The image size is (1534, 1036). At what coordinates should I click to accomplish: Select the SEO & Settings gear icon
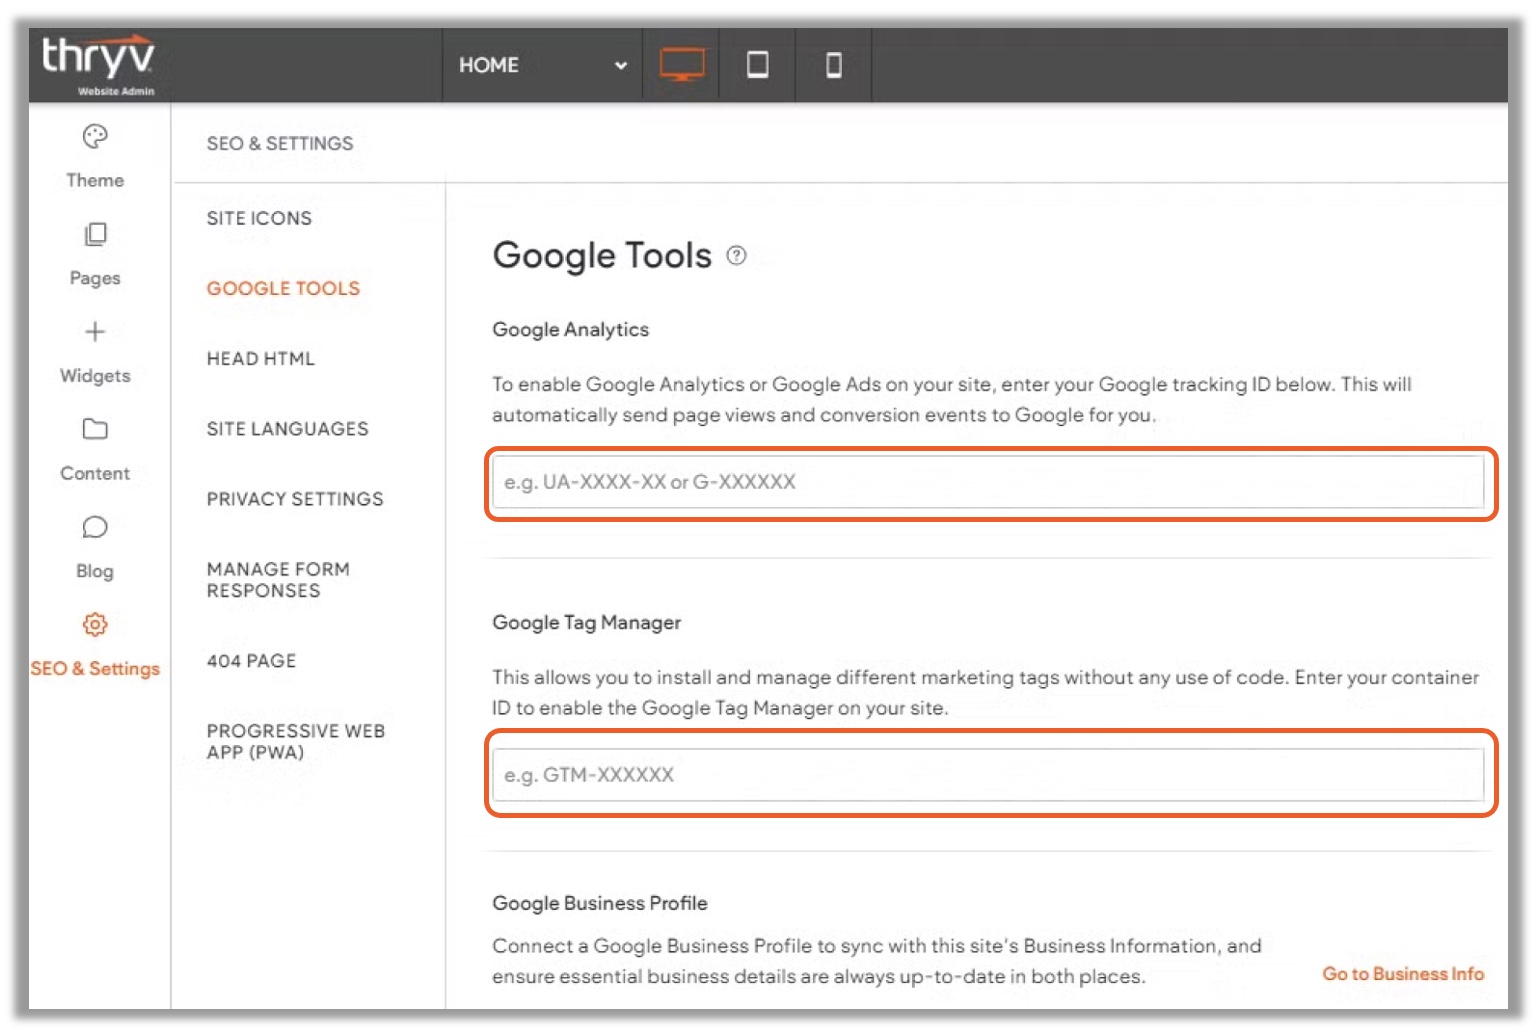[x=95, y=625]
